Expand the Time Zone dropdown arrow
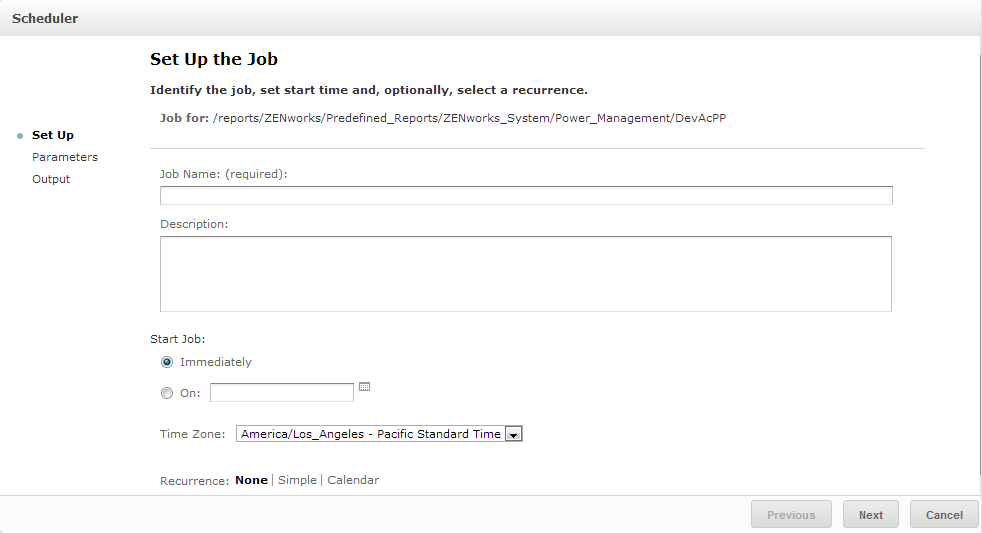Image resolution: width=982 pixels, height=533 pixels. coord(513,434)
